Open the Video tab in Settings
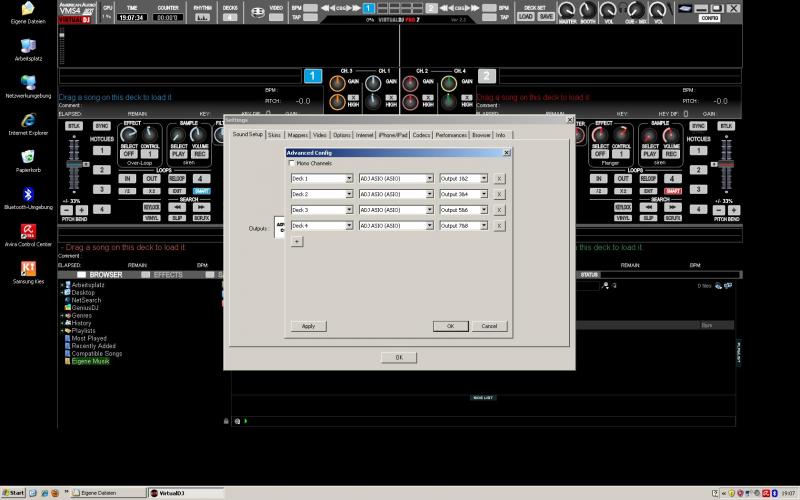The image size is (800, 500). click(319, 135)
